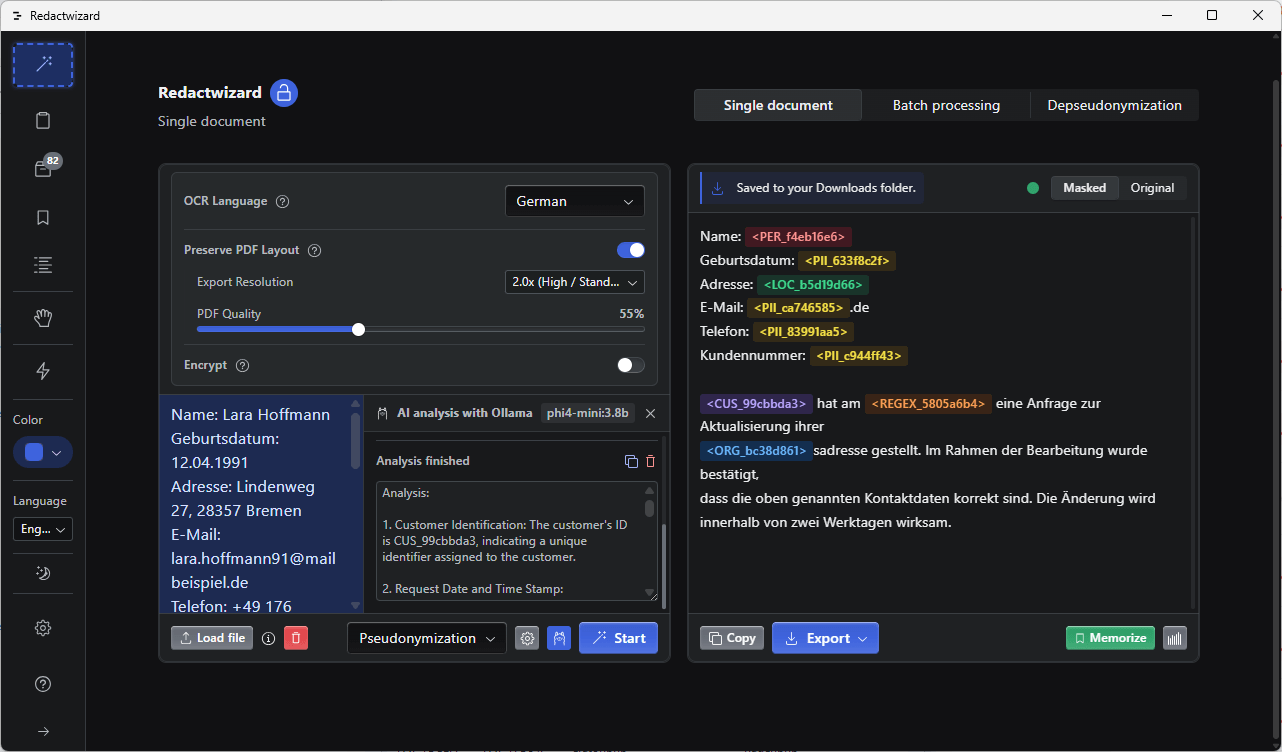The width and height of the screenshot is (1282, 752).
Task: Open the Language dropdown showing Eng...
Action: 43,529
